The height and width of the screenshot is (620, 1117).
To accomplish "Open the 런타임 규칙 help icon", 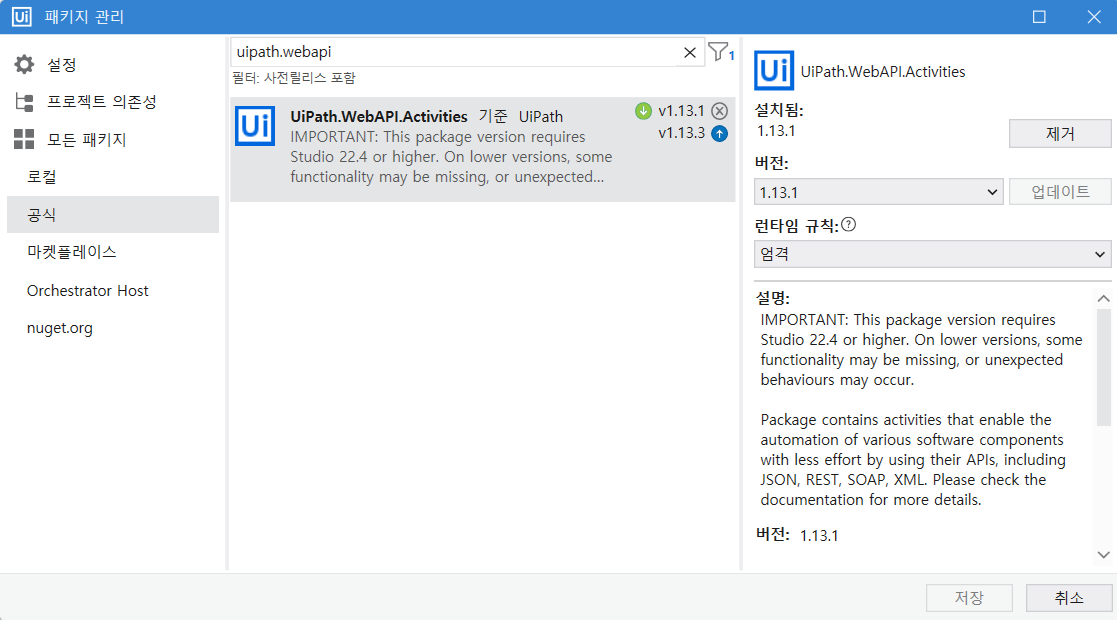I will tap(848, 224).
